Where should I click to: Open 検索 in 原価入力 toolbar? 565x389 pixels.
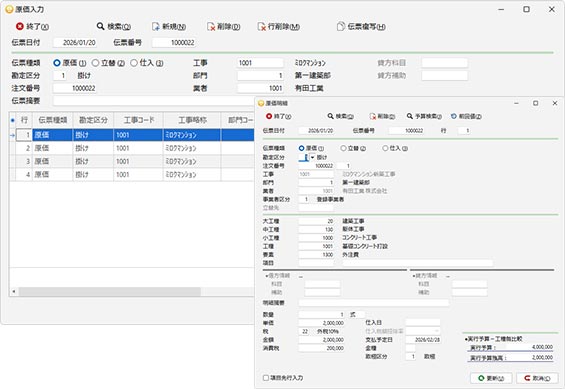[114, 26]
